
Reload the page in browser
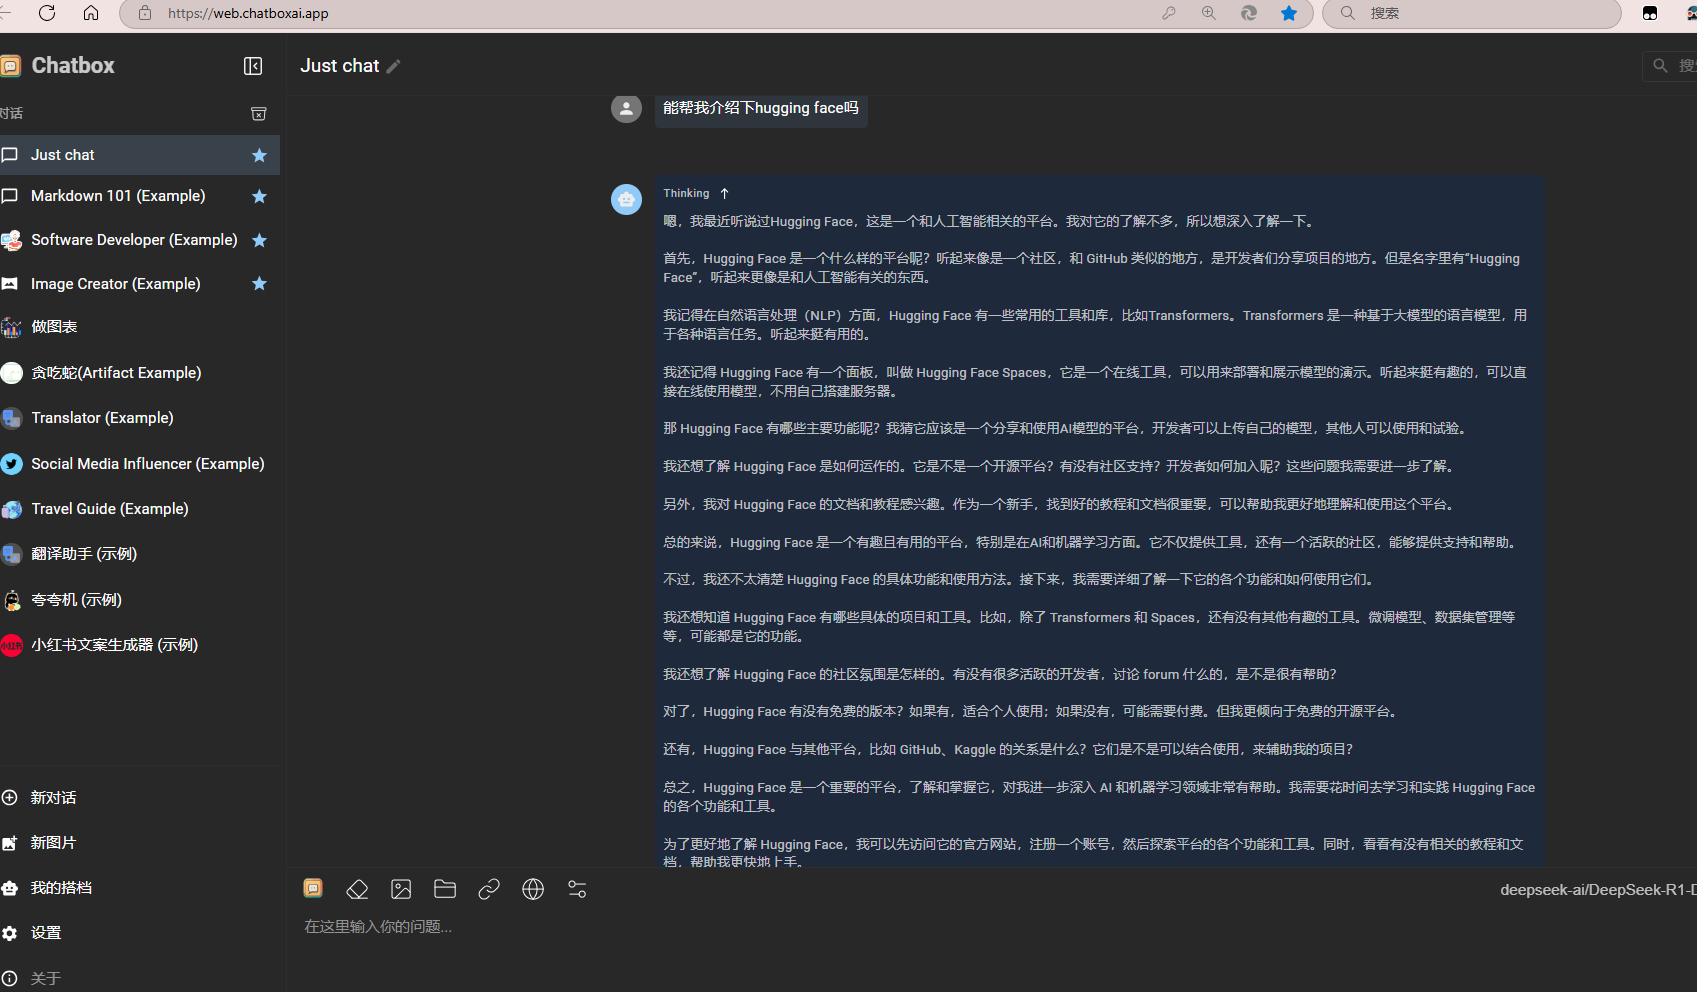(x=47, y=13)
